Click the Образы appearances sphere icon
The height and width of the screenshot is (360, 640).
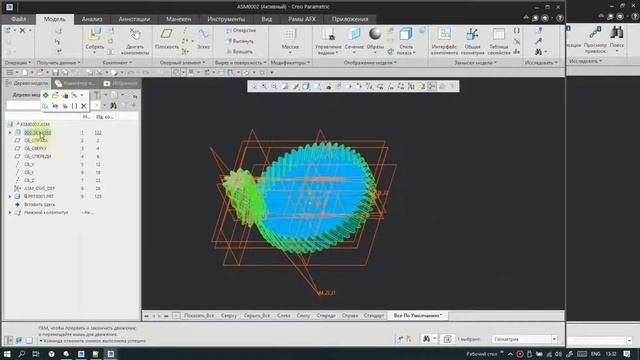click(375, 34)
